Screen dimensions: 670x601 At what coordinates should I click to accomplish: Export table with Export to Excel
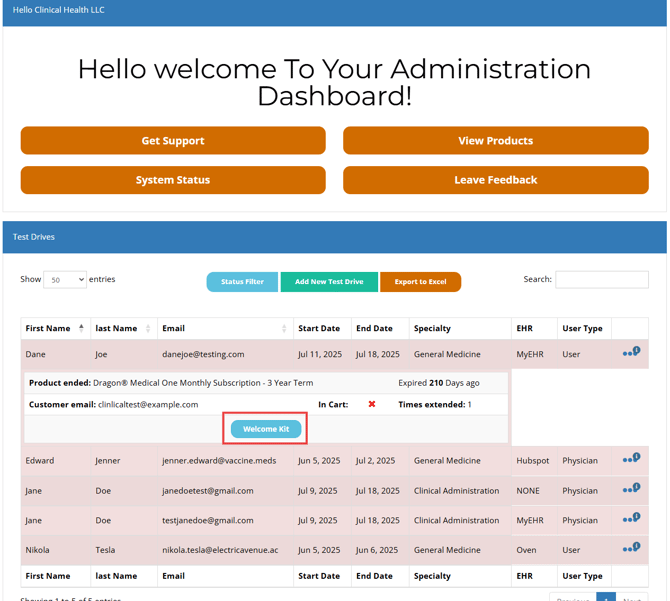[x=420, y=282]
